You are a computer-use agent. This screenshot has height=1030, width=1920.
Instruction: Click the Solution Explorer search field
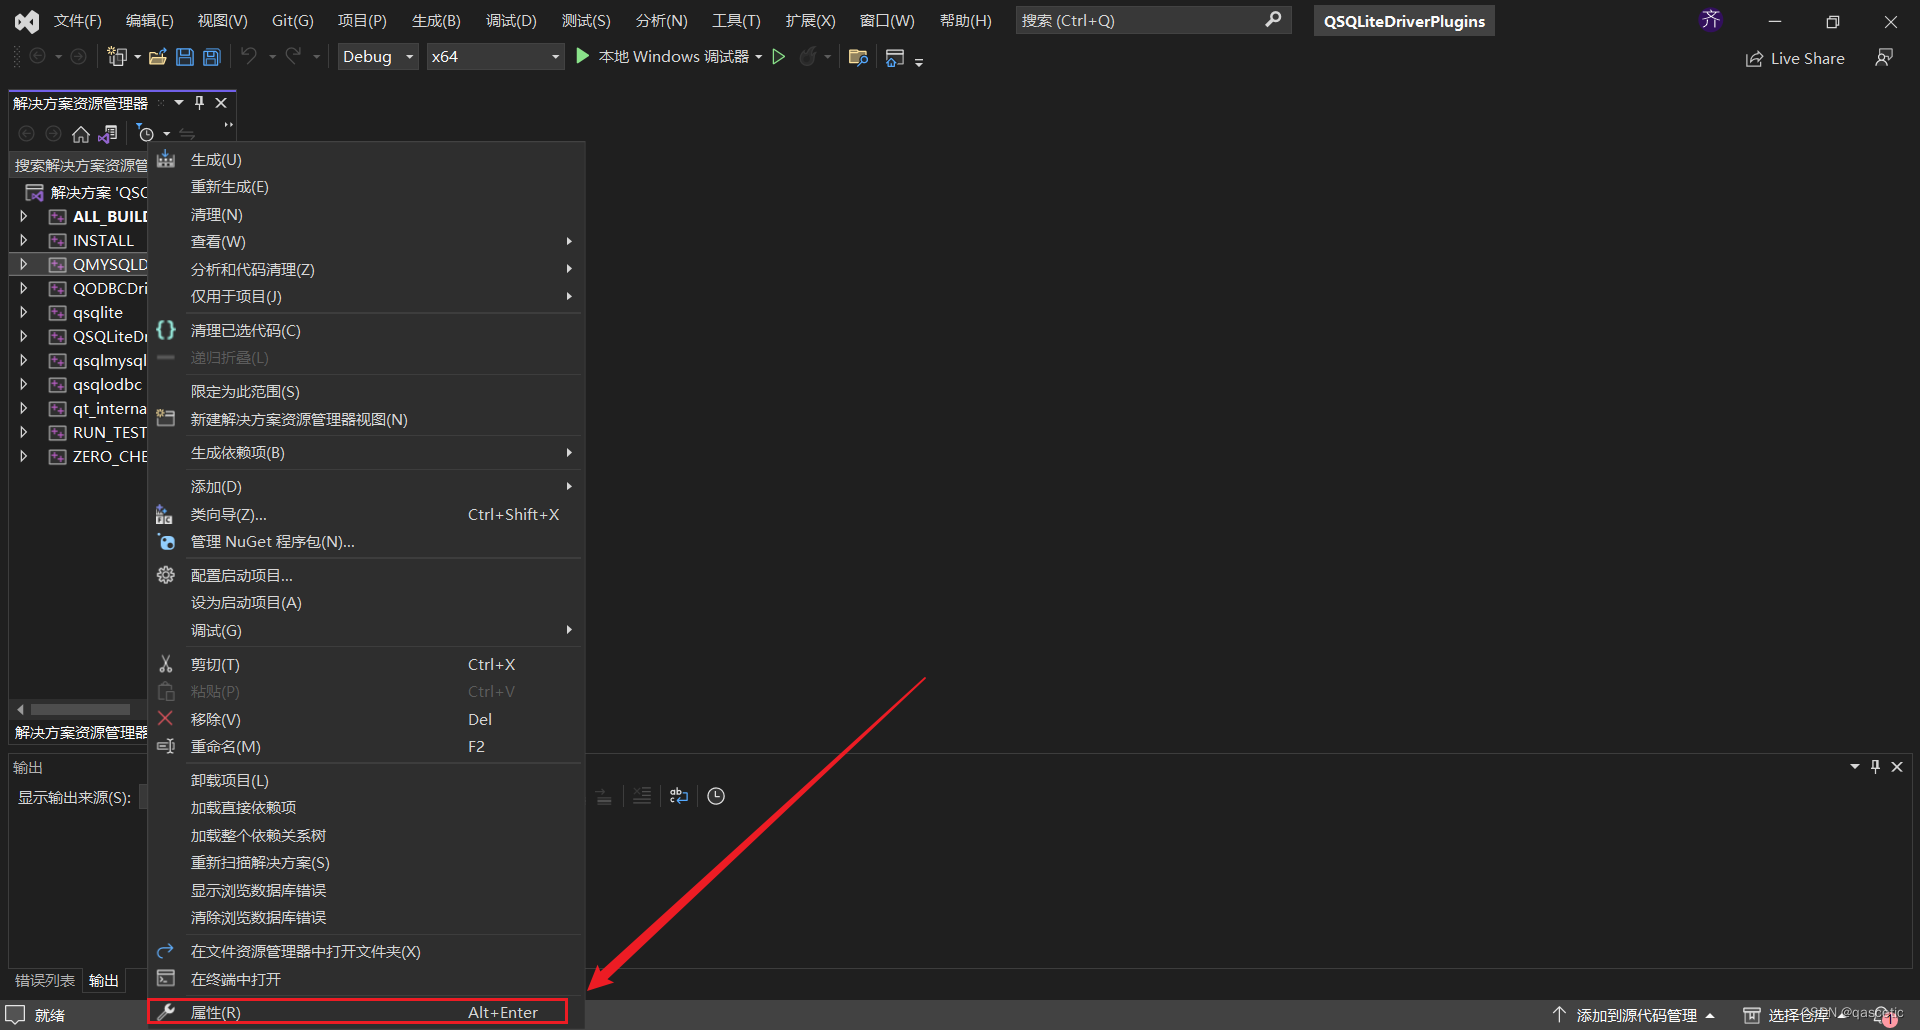click(x=80, y=165)
